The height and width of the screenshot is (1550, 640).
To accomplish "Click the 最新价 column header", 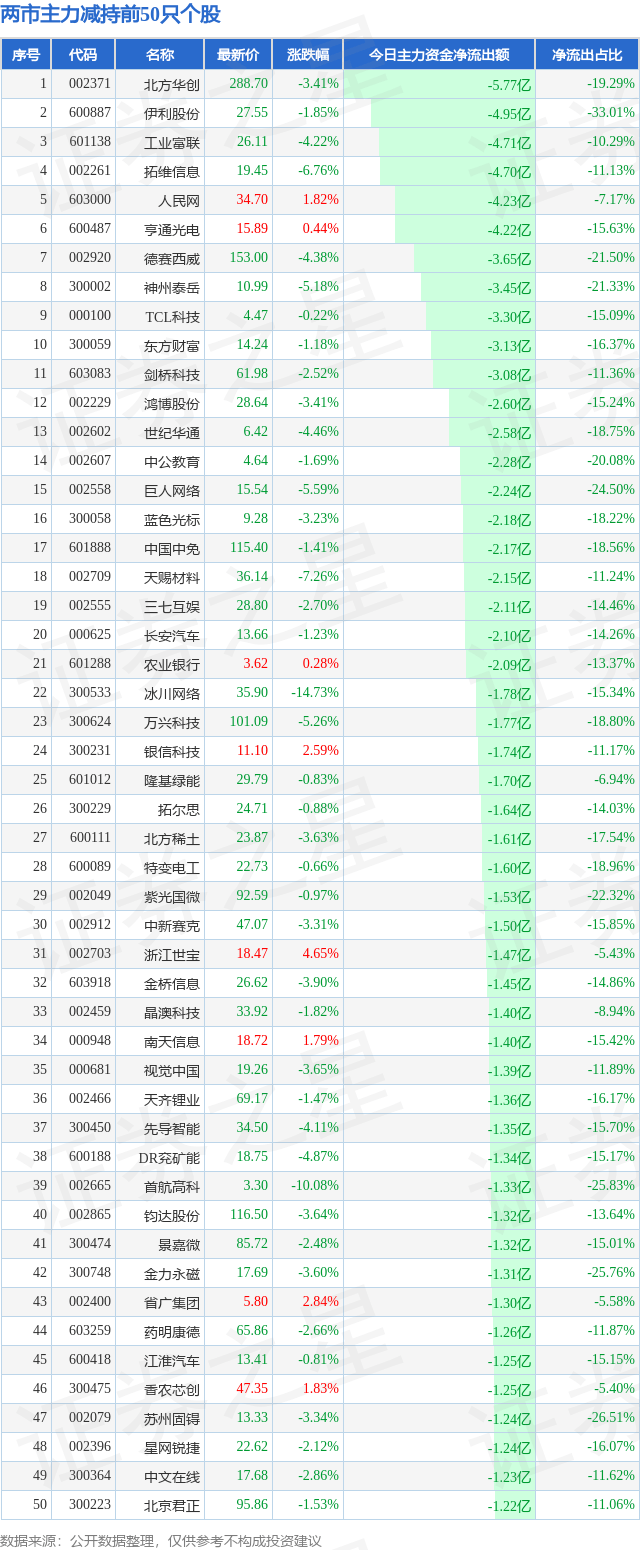I will [x=237, y=55].
